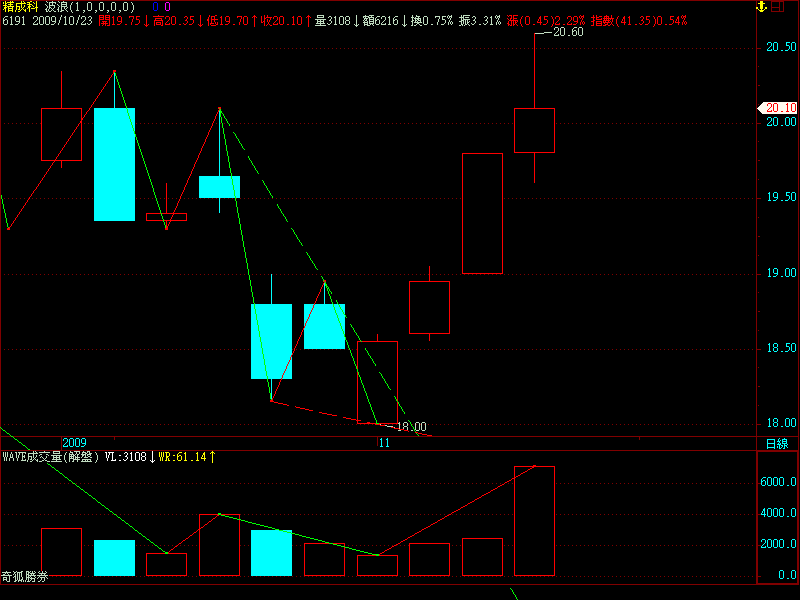Select the stock name 精成科
This screenshot has width=800, height=600.
[x=20, y=7]
